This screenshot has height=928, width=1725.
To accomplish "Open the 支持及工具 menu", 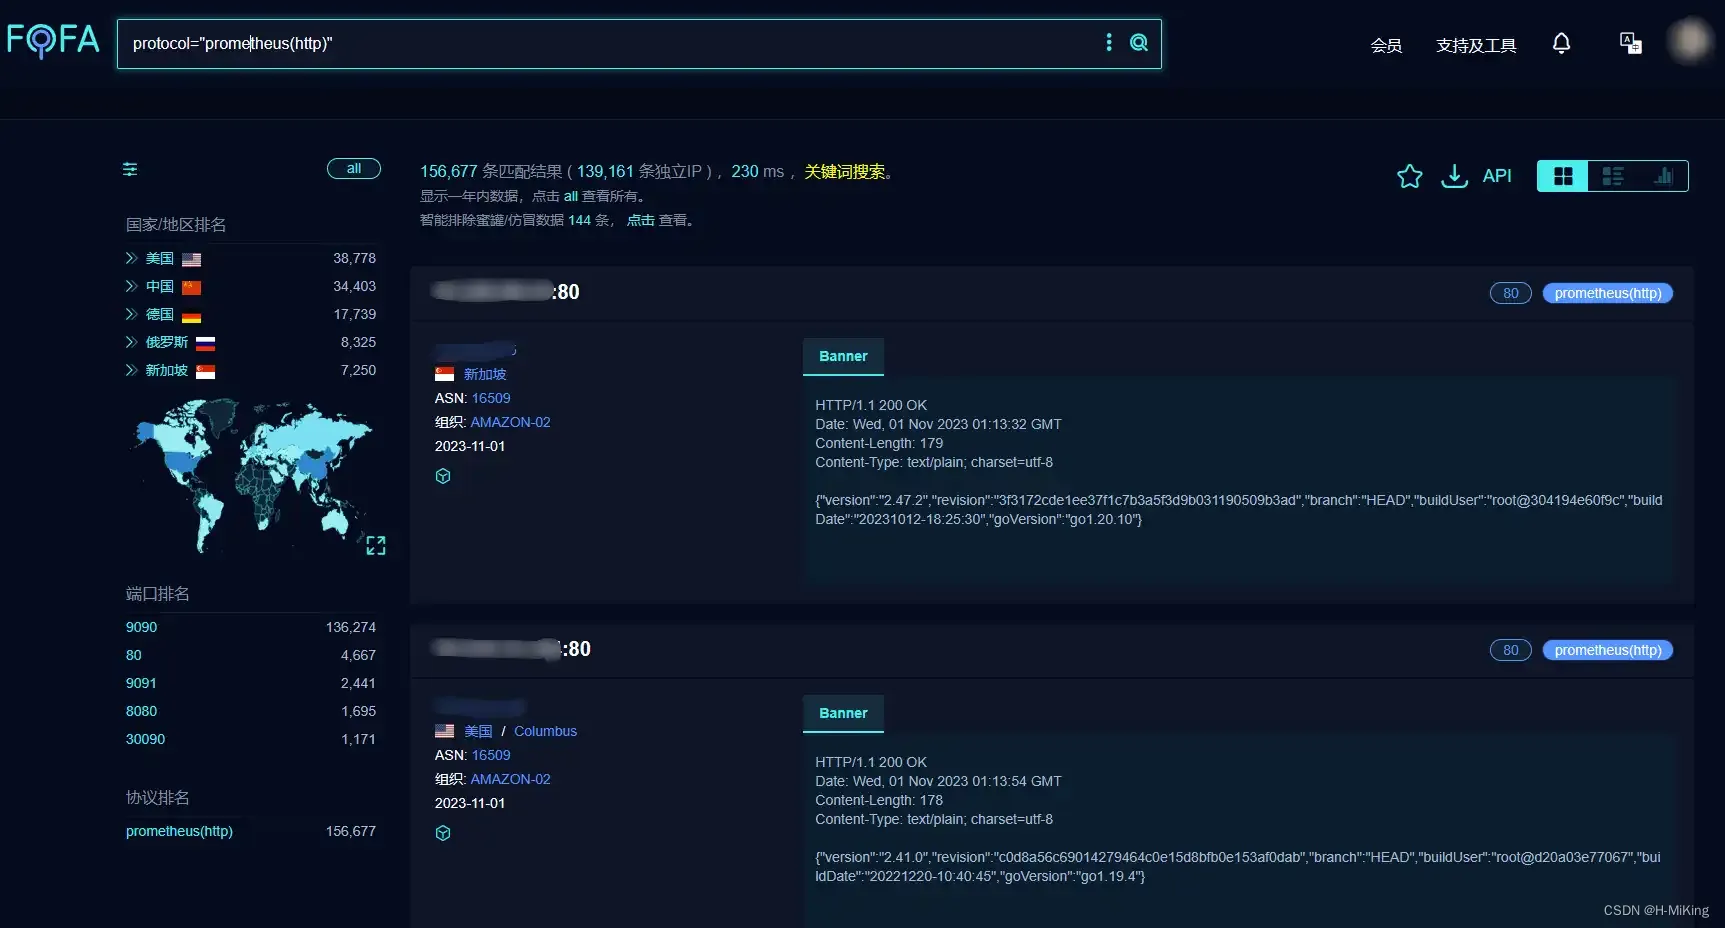I will pos(1476,45).
